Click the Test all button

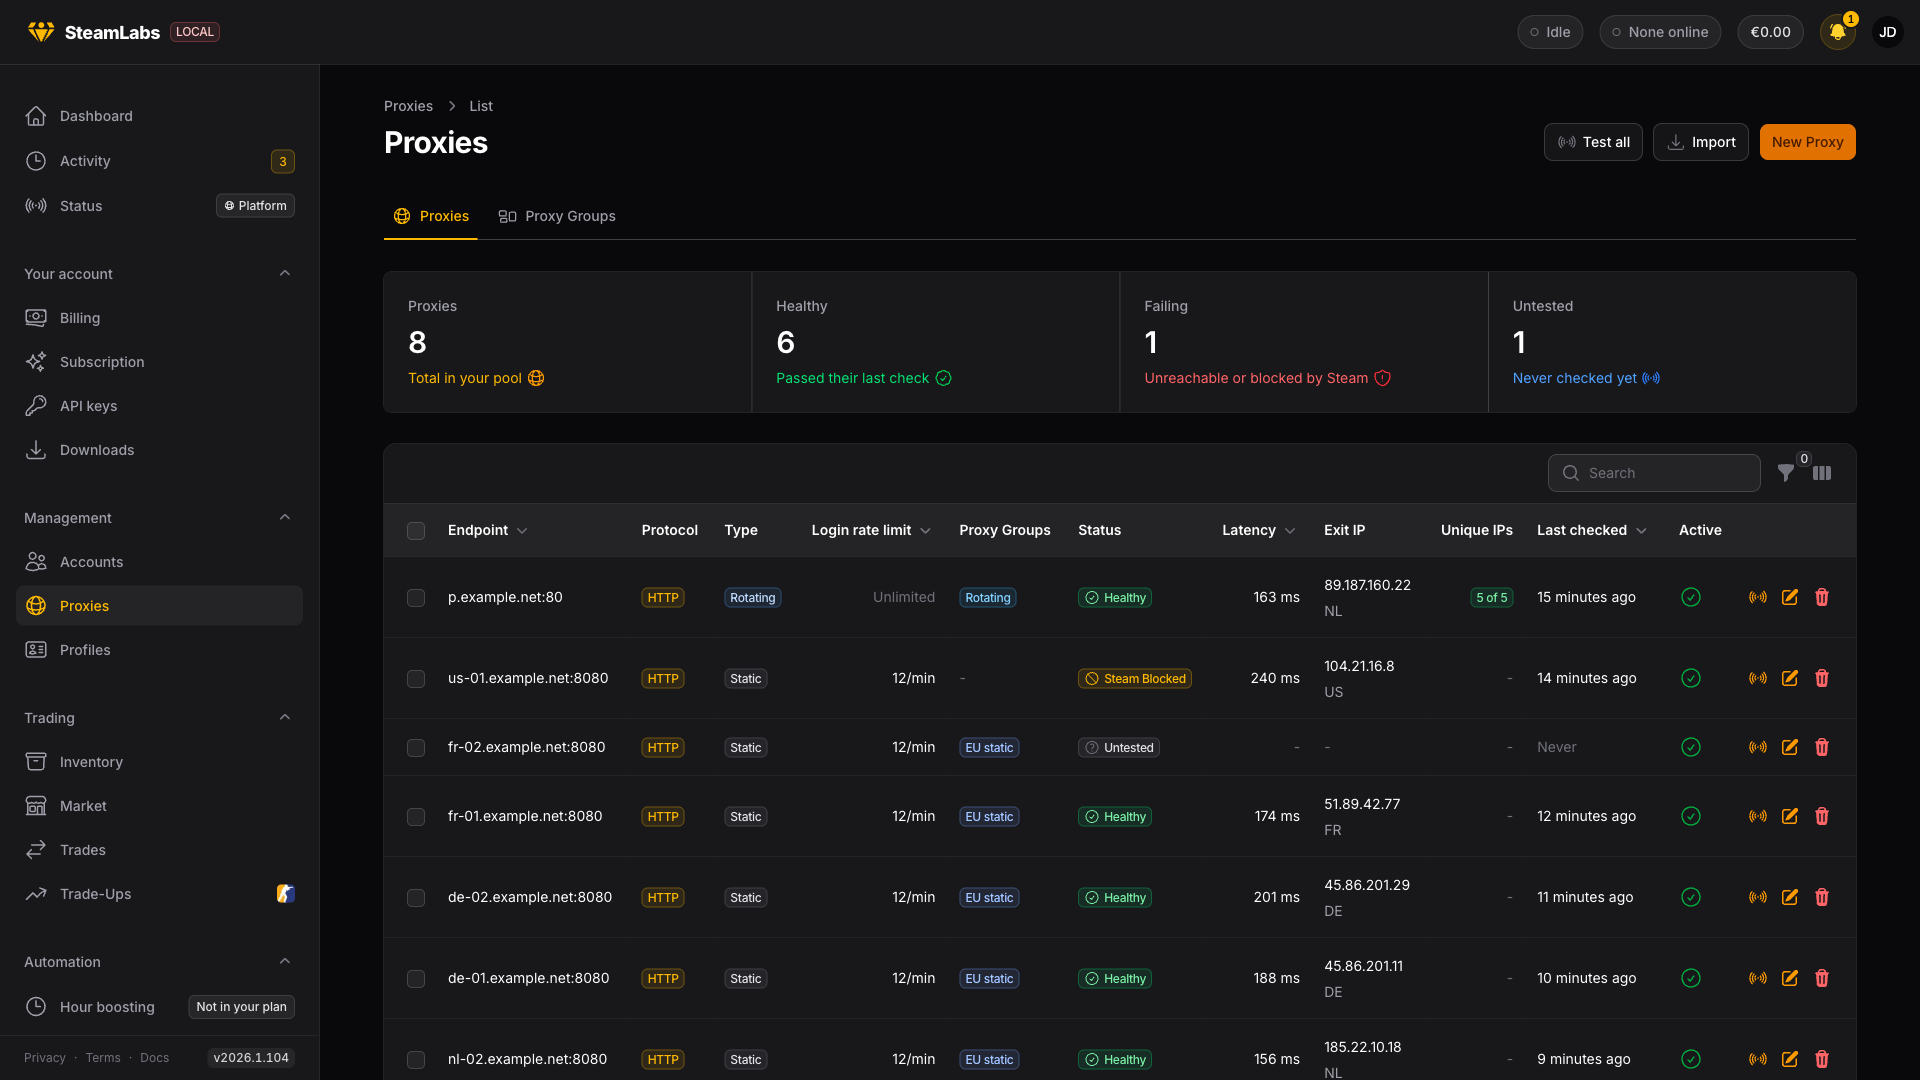coord(1593,142)
